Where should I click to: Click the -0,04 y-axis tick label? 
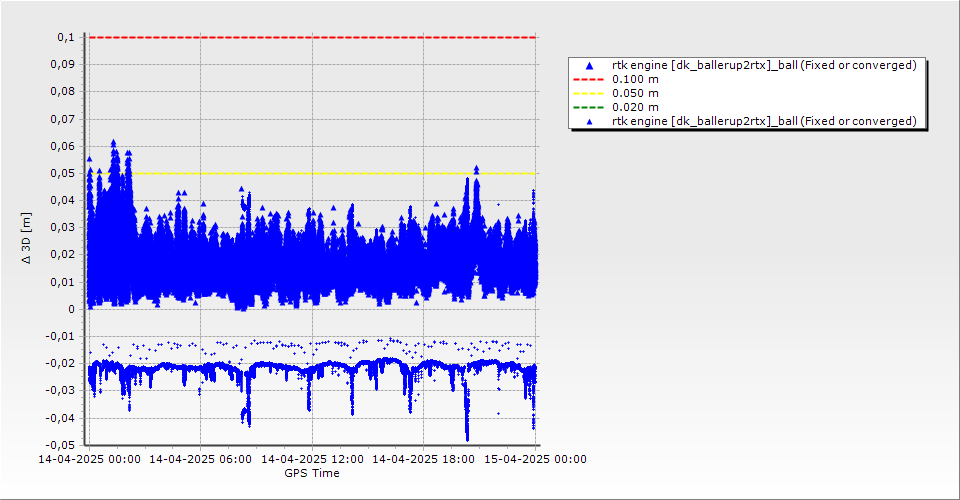pos(61,418)
